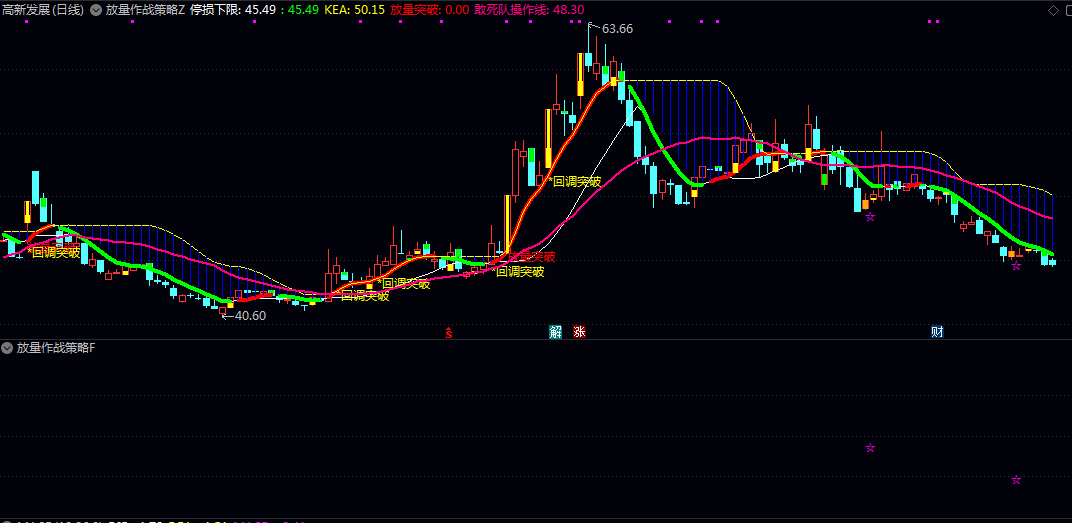
Task: Open the 涨 event marker
Action: (580, 332)
